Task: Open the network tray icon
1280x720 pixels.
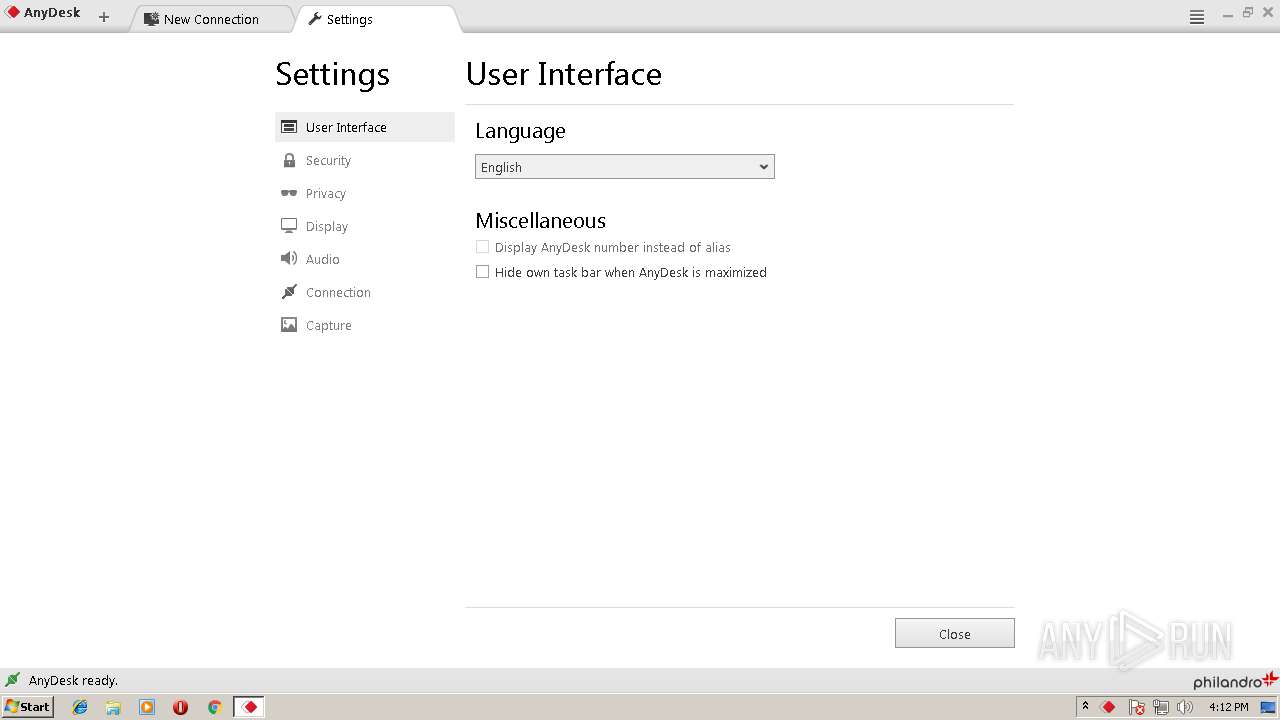Action: pyautogui.click(x=1161, y=707)
